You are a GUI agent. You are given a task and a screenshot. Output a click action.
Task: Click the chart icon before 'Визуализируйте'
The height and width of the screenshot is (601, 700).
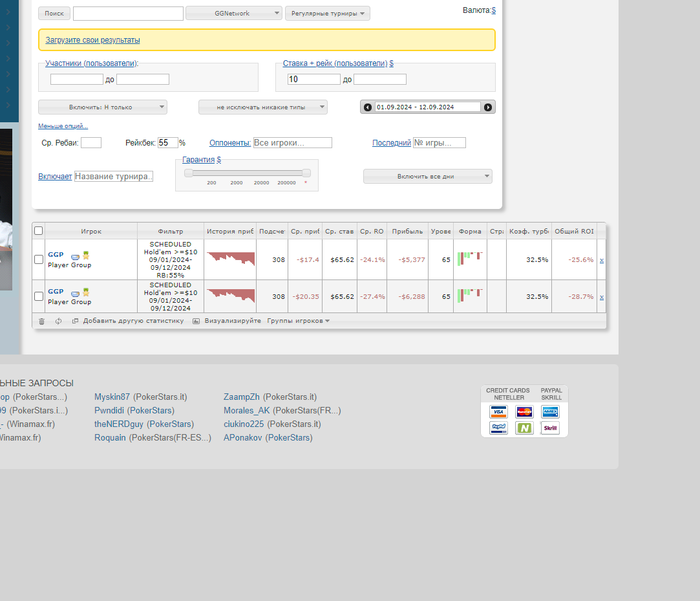[x=196, y=321]
